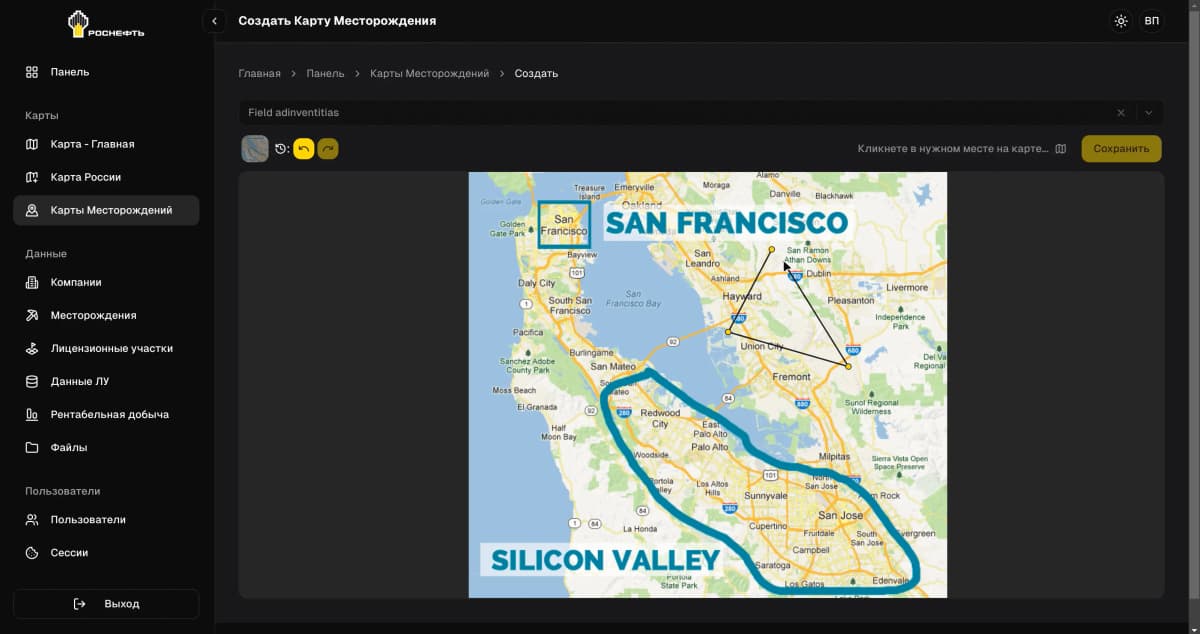The height and width of the screenshot is (634, 1200).
Task: Click the Лицензионные участки icon
Action: point(32,348)
